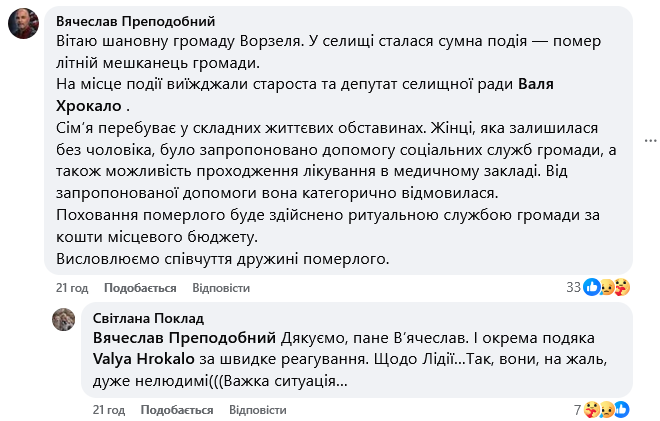
Task: Reply to Світлана Поклад with Відповісти
Action: [x=257, y=410]
